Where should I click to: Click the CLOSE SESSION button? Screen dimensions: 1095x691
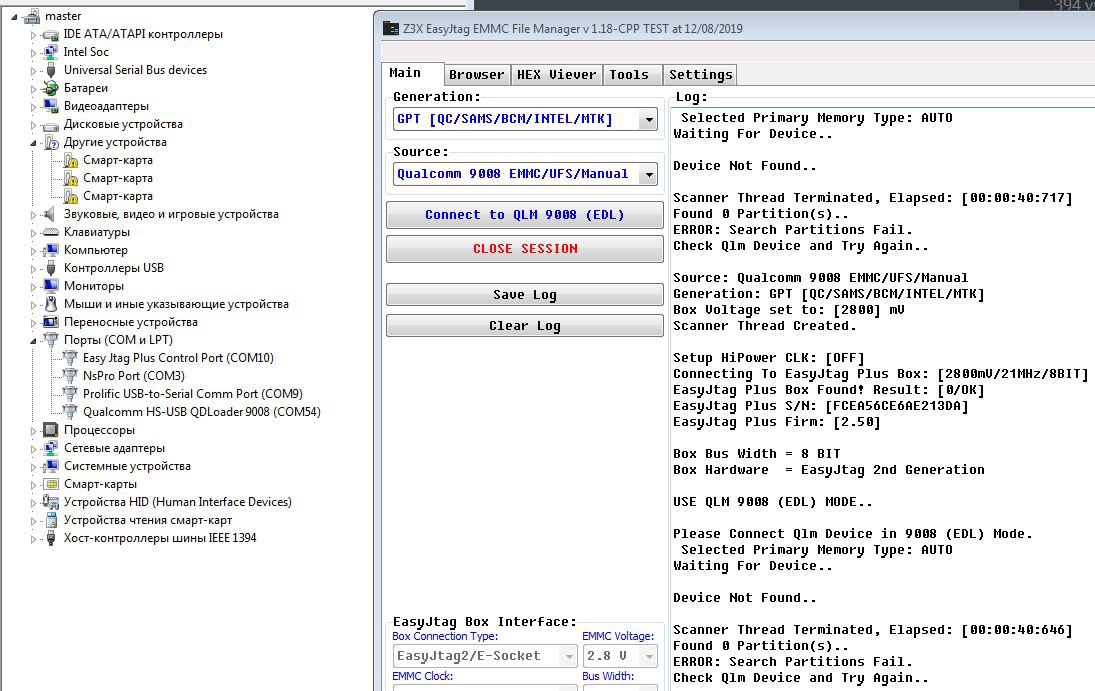point(524,249)
